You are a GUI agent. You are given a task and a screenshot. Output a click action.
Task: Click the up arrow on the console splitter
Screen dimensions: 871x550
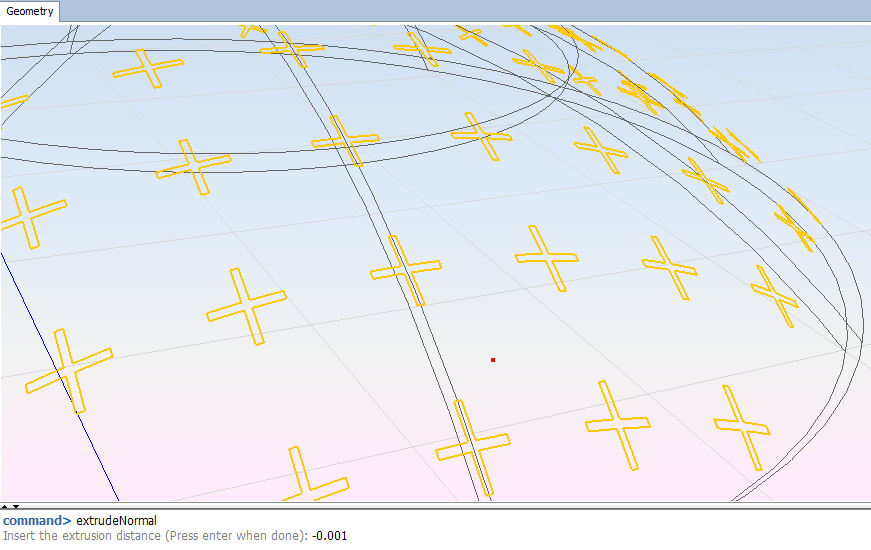point(5,506)
